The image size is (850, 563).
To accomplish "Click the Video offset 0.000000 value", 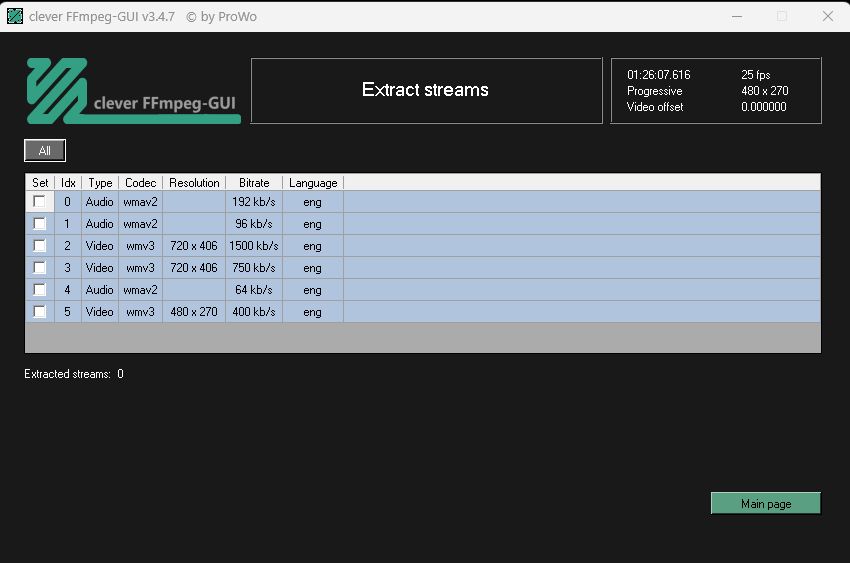I will pyautogui.click(x=763, y=107).
